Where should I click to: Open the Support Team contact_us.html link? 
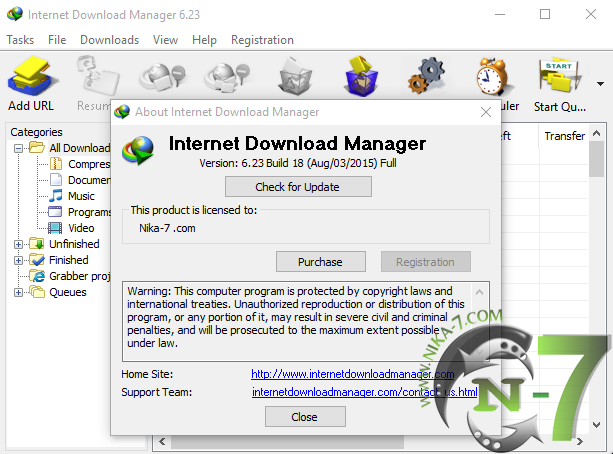point(364,392)
